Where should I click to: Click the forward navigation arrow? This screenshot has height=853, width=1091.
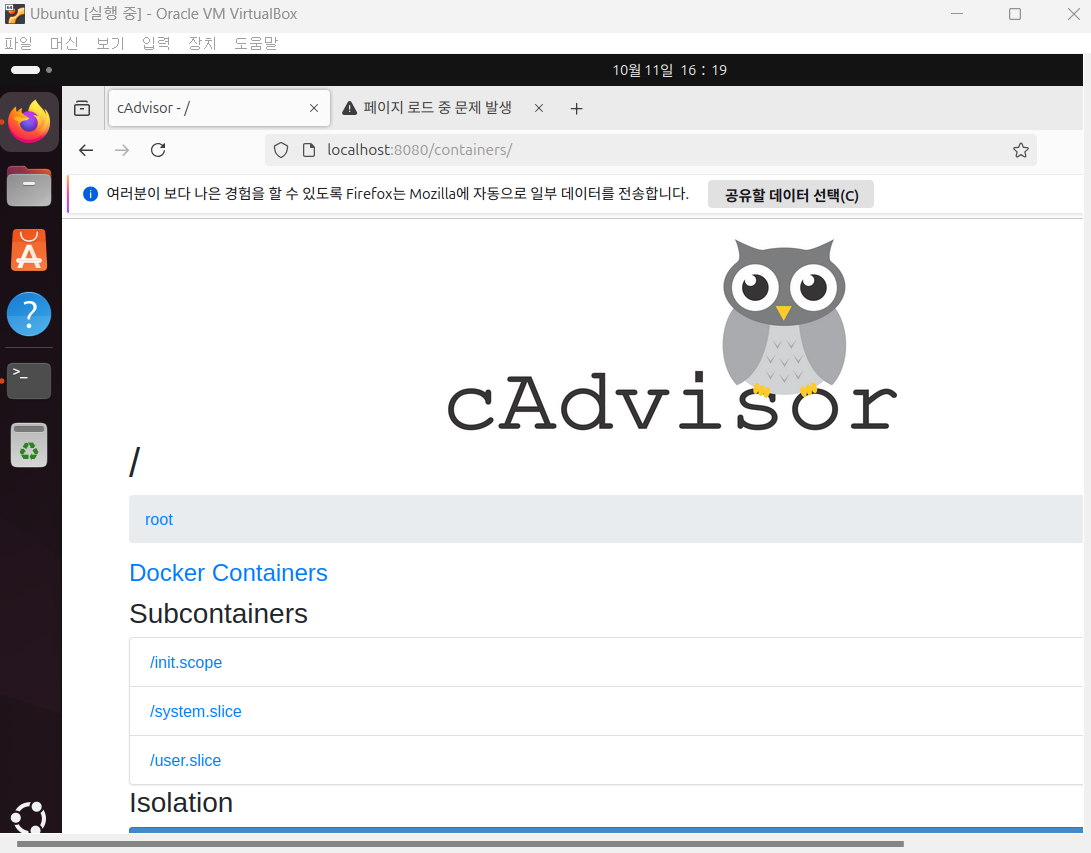122,150
